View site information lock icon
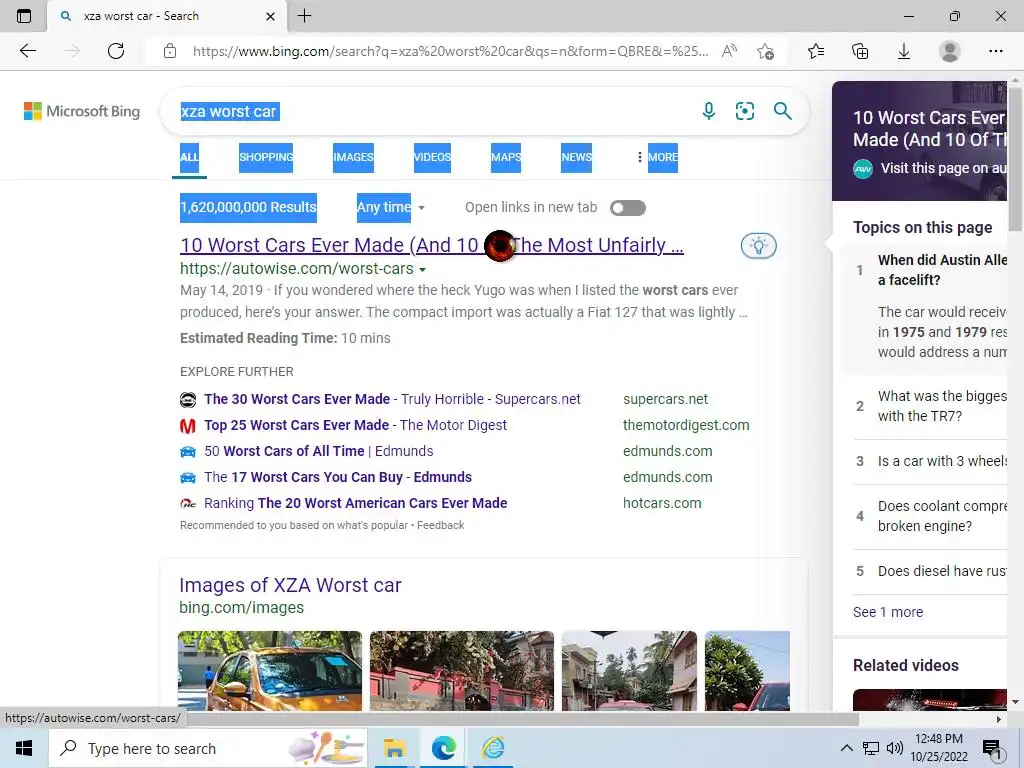 (x=170, y=51)
